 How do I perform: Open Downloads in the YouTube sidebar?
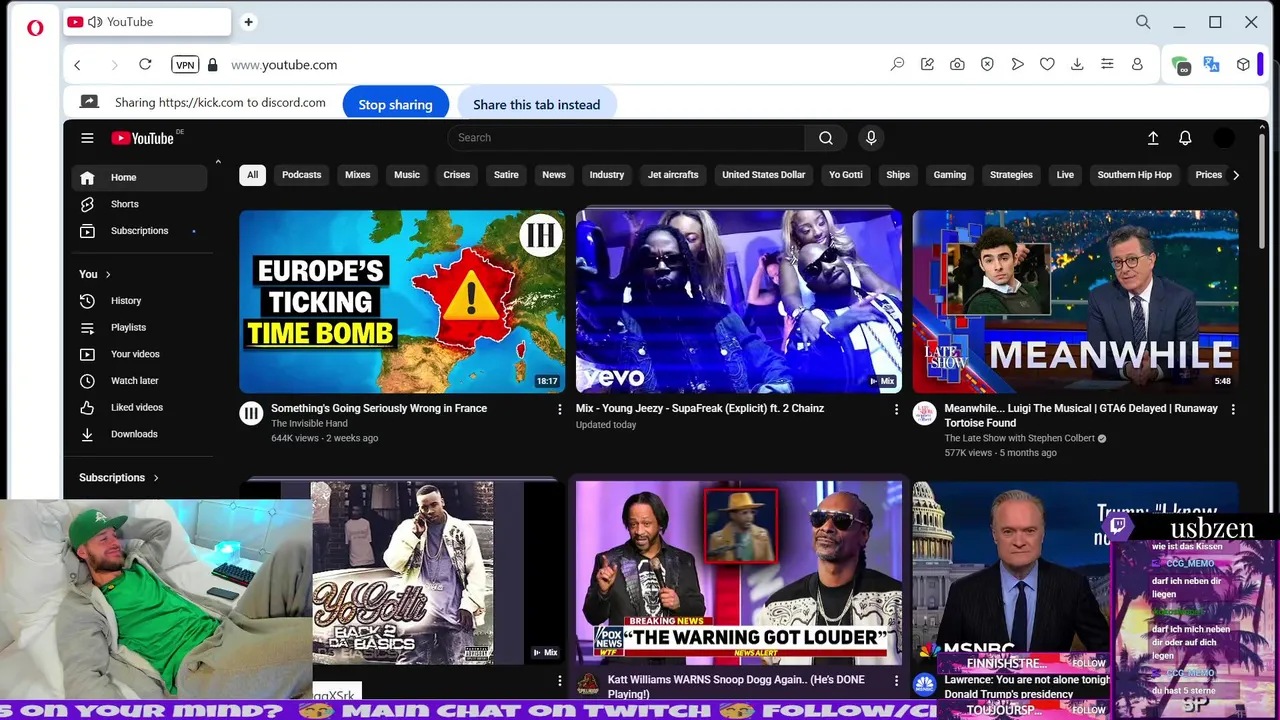[x=139, y=434]
